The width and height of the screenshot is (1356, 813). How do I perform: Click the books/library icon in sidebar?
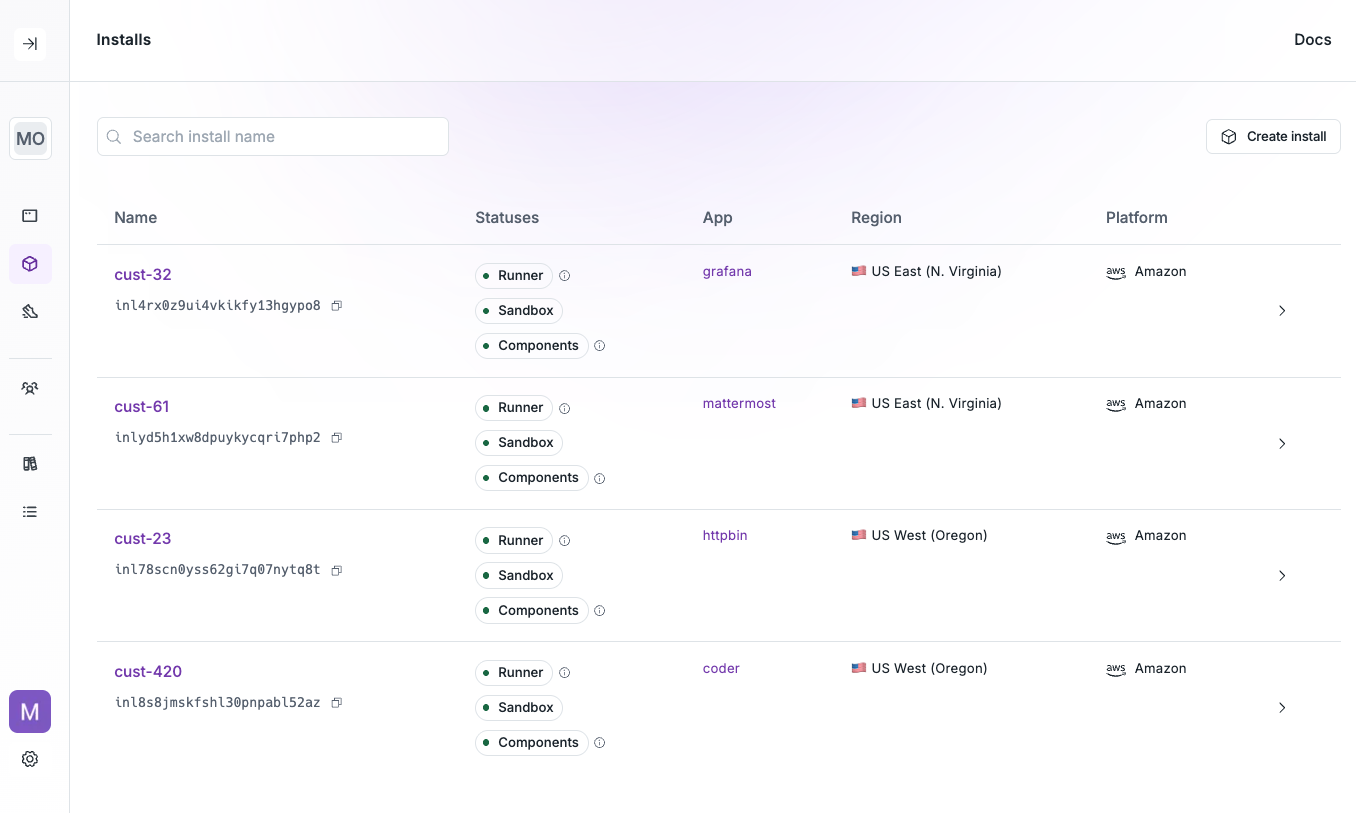pos(30,463)
